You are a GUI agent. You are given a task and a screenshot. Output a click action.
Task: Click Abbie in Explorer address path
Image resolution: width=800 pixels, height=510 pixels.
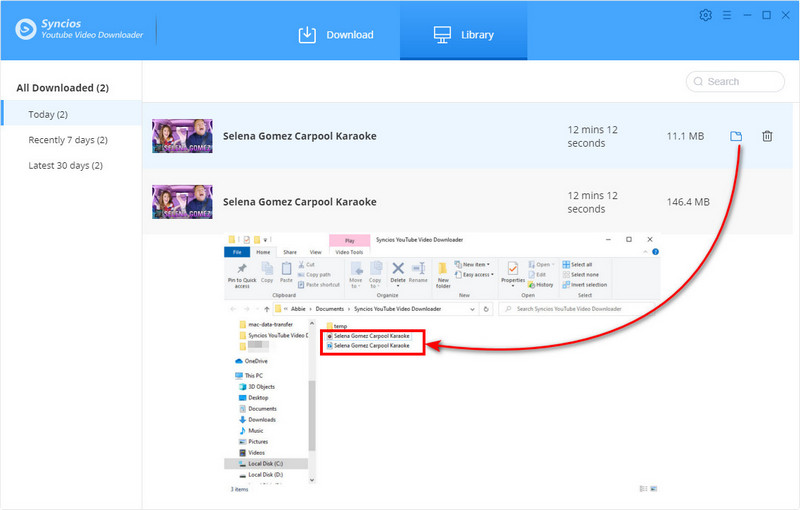pos(298,309)
